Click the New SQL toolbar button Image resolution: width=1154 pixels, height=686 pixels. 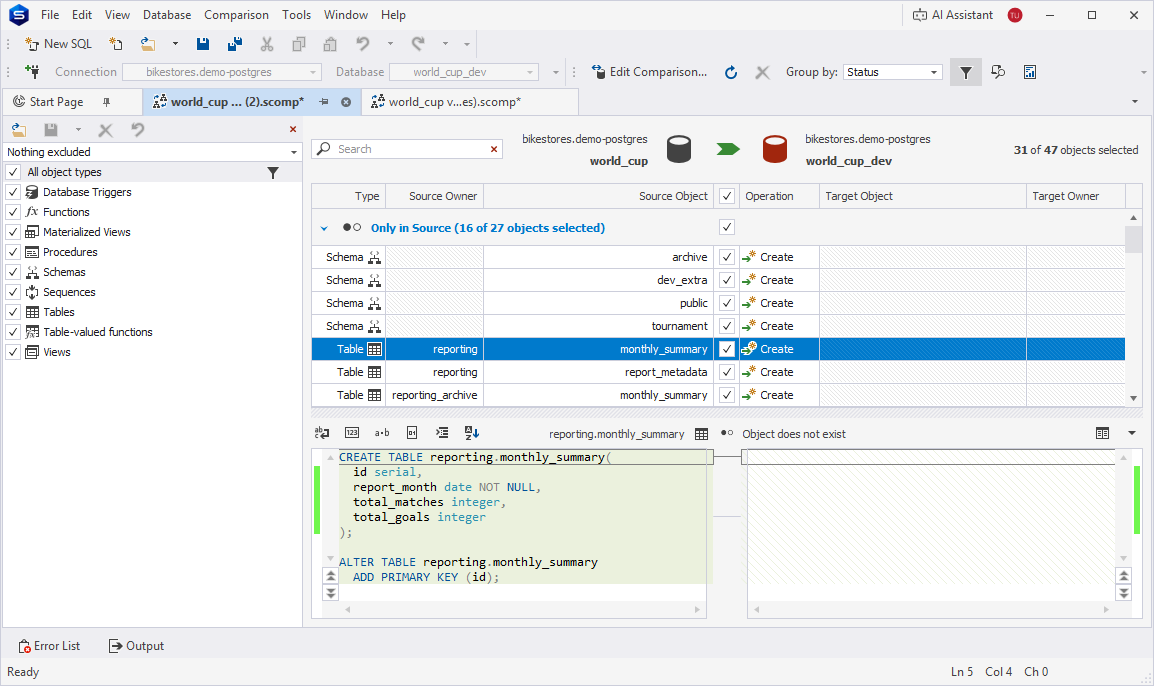58,44
